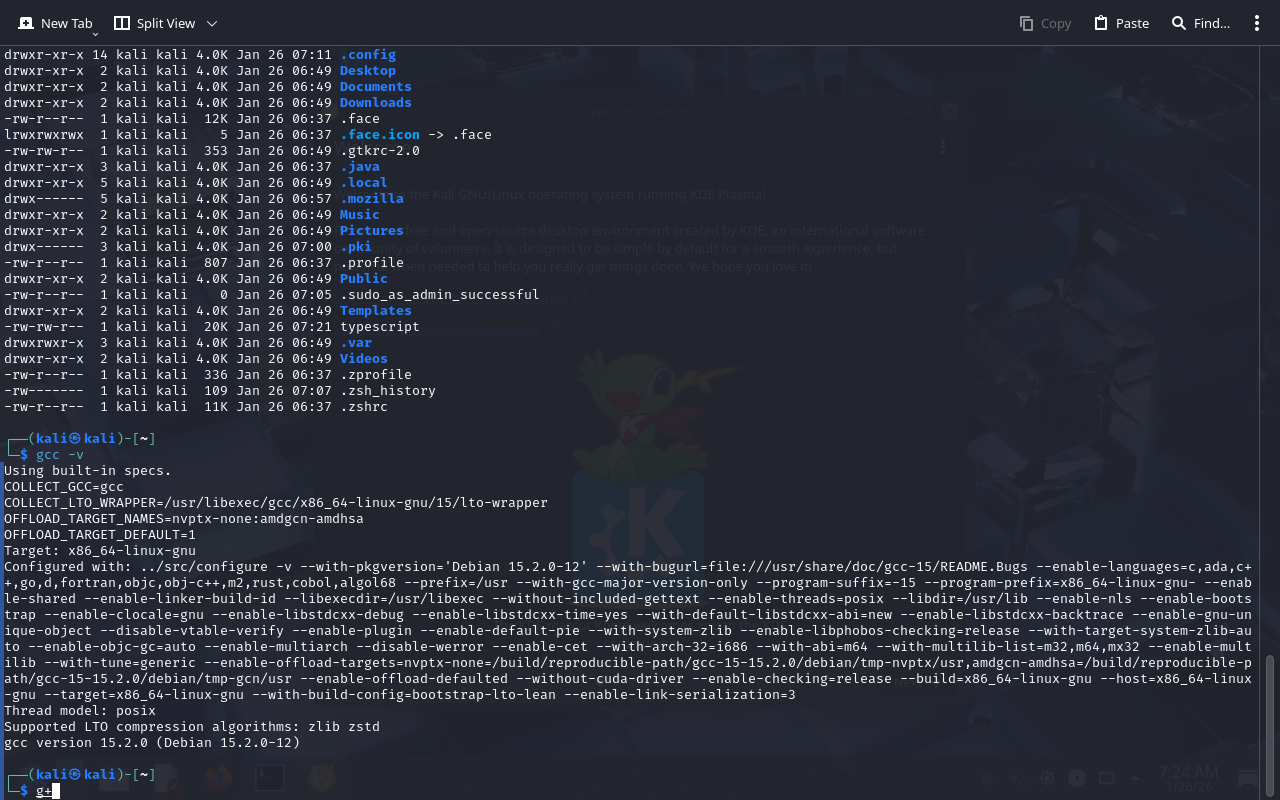Click the .zsh_history file name
This screenshot has height=800, width=1280.
tap(387, 391)
